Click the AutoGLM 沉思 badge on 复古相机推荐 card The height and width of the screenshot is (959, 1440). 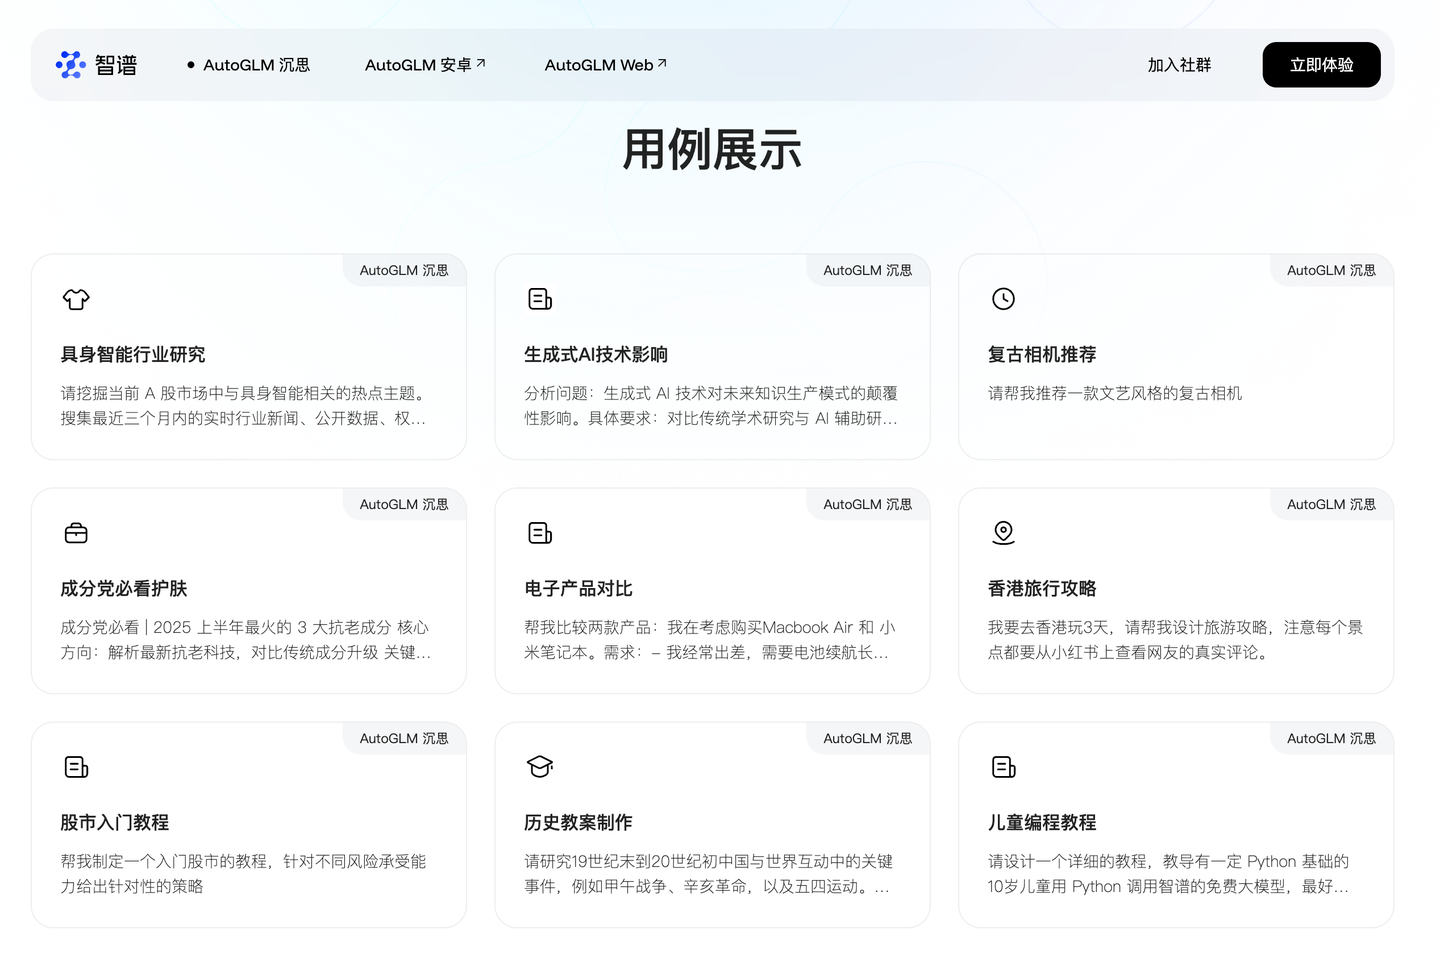[x=1331, y=270]
